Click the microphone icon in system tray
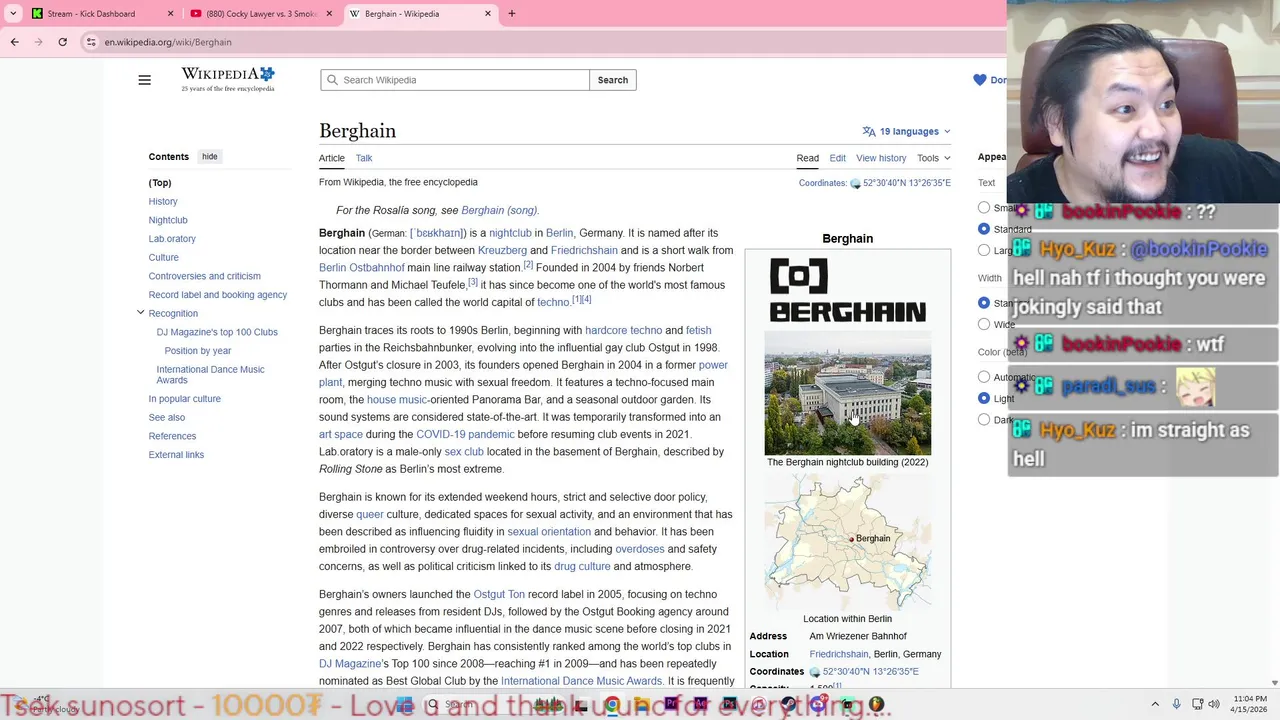The height and width of the screenshot is (720, 1280). [1177, 705]
